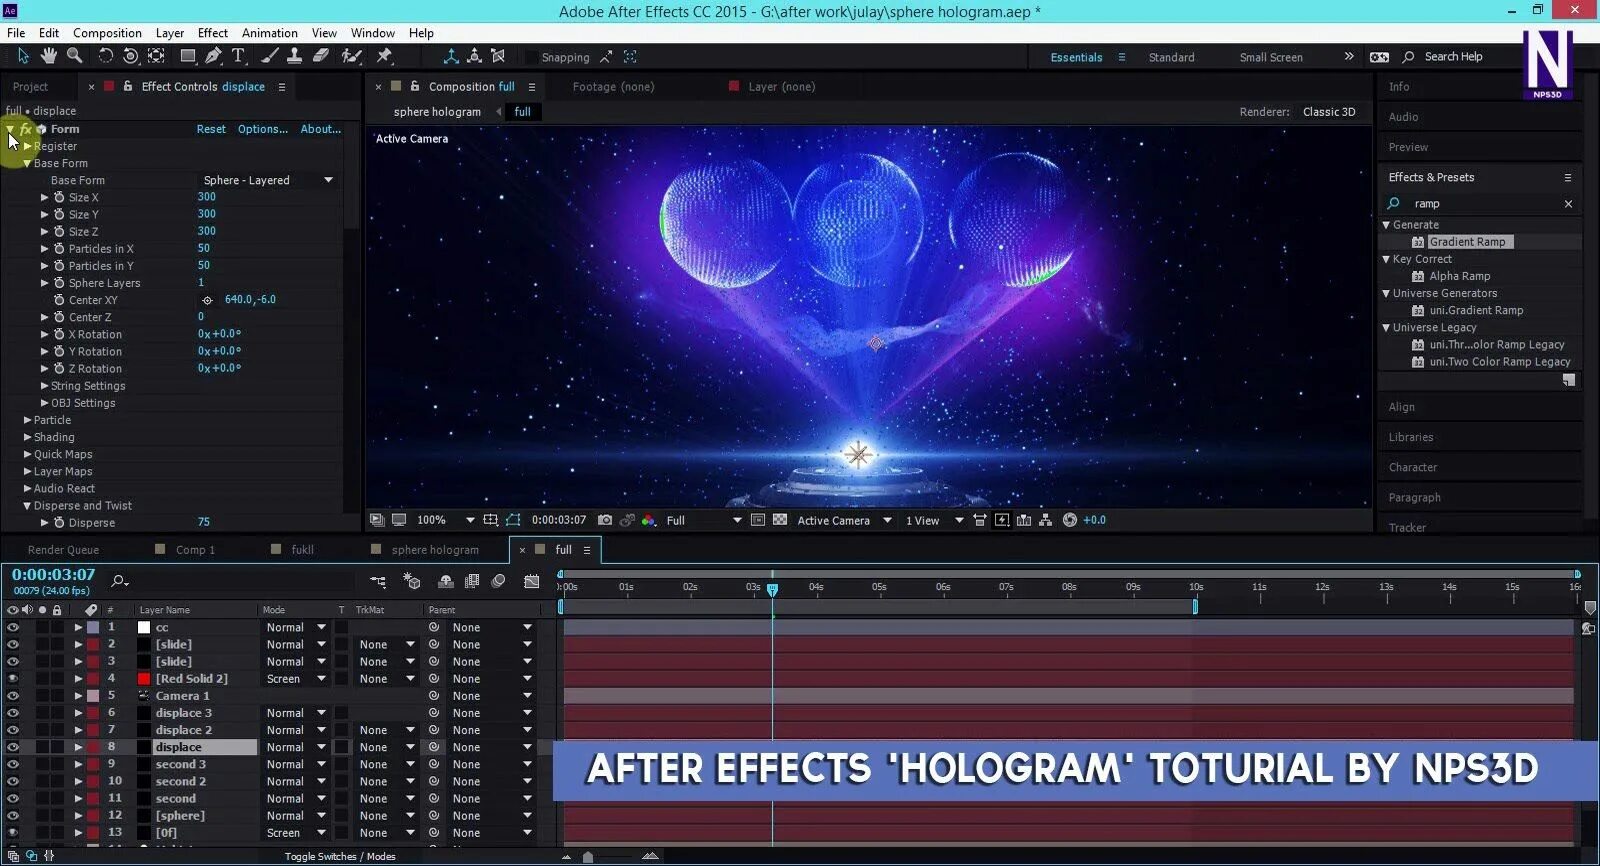This screenshot has height=866, width=1600.
Task: Click the Fast Previews lightning icon
Action: pos(1001,520)
